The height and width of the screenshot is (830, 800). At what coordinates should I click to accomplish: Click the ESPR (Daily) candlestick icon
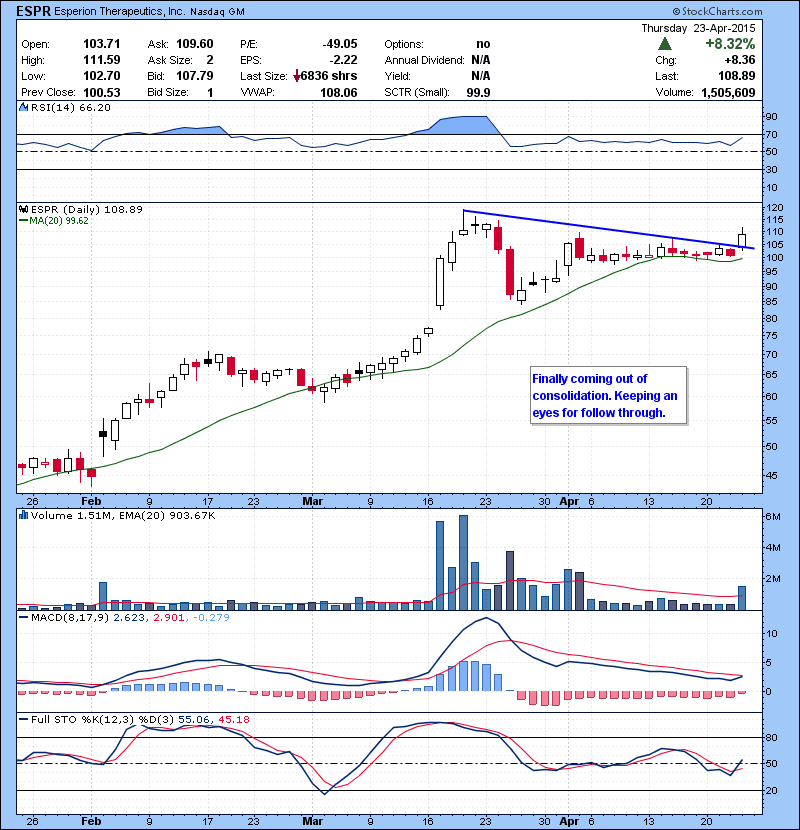[23, 209]
